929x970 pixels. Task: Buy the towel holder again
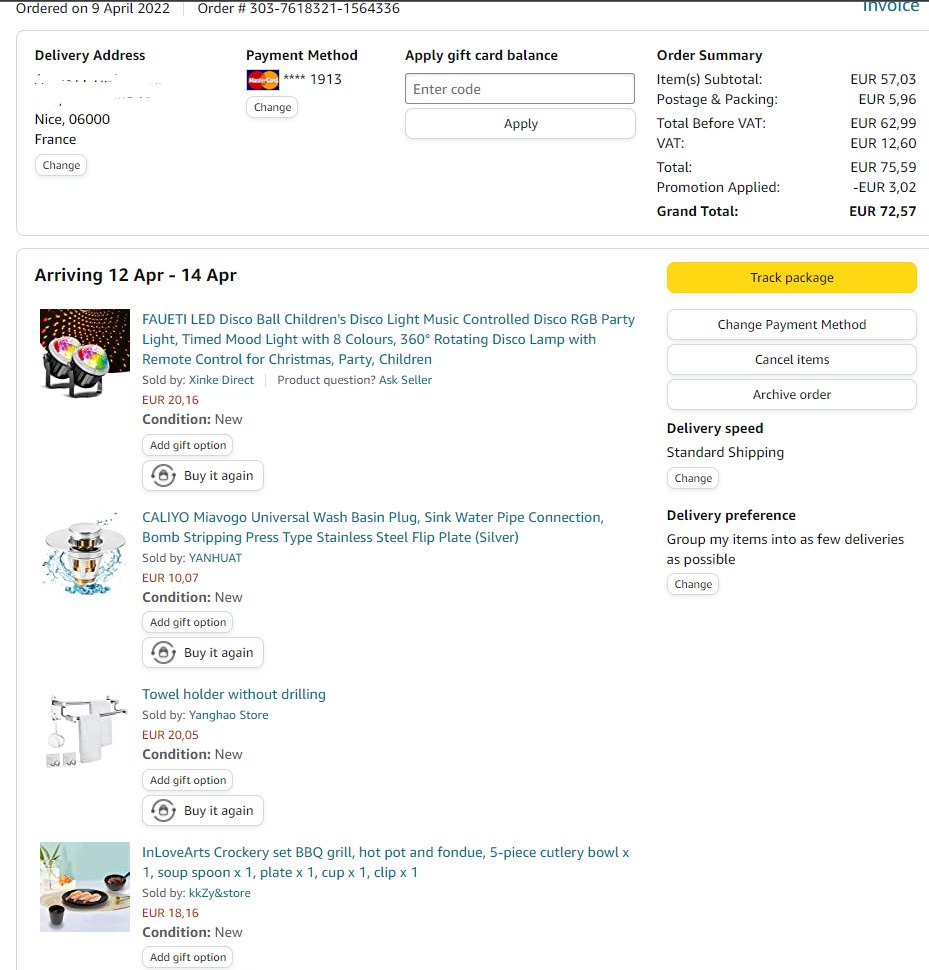tap(203, 811)
